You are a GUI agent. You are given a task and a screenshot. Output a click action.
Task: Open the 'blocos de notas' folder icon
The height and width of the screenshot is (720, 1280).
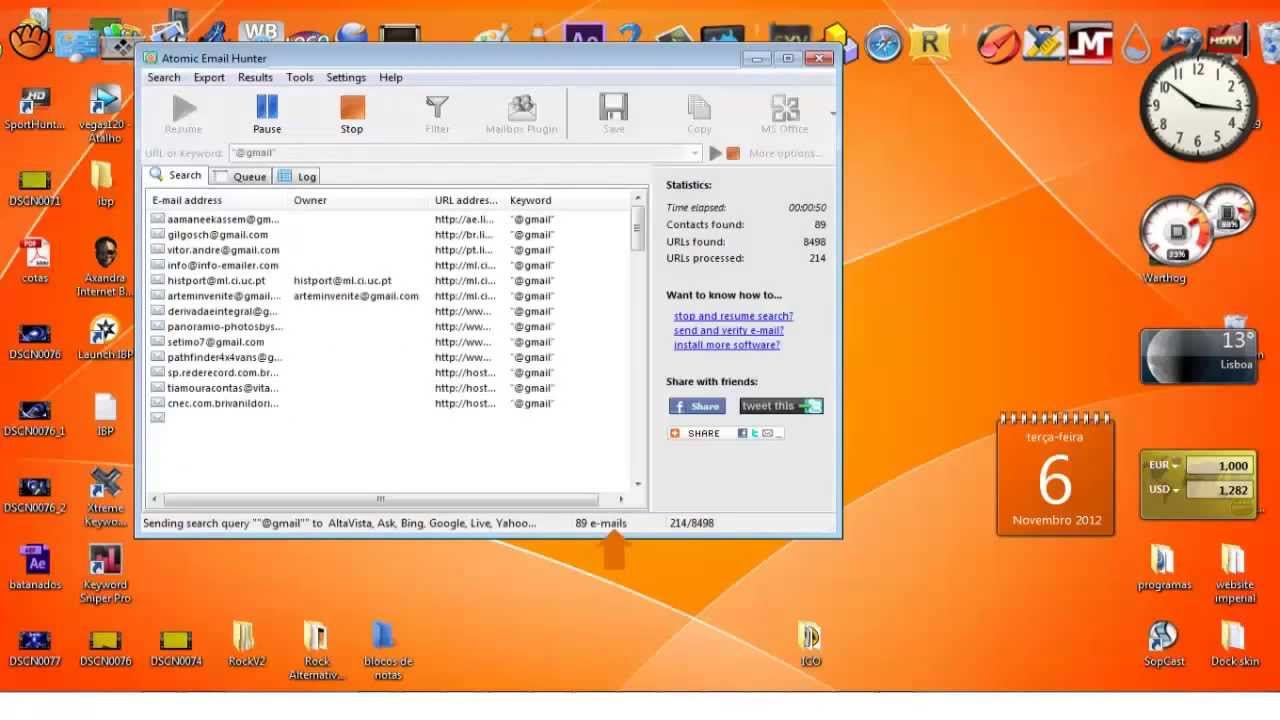tap(387, 651)
